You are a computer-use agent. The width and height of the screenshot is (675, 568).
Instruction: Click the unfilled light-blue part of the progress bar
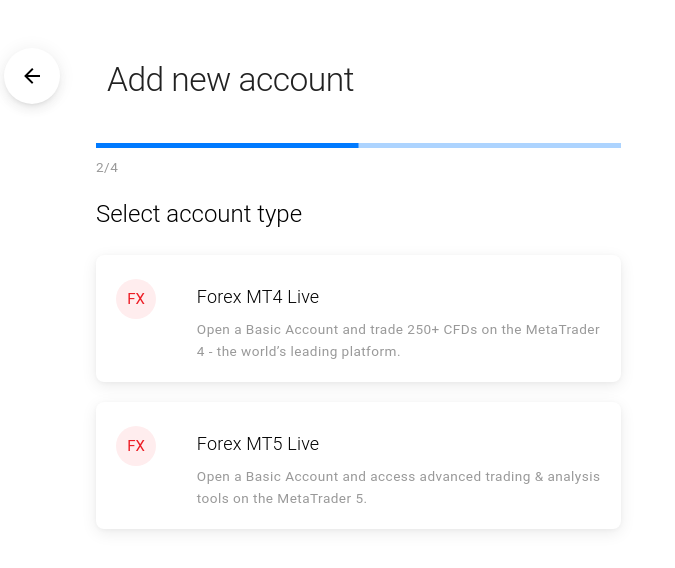490,145
